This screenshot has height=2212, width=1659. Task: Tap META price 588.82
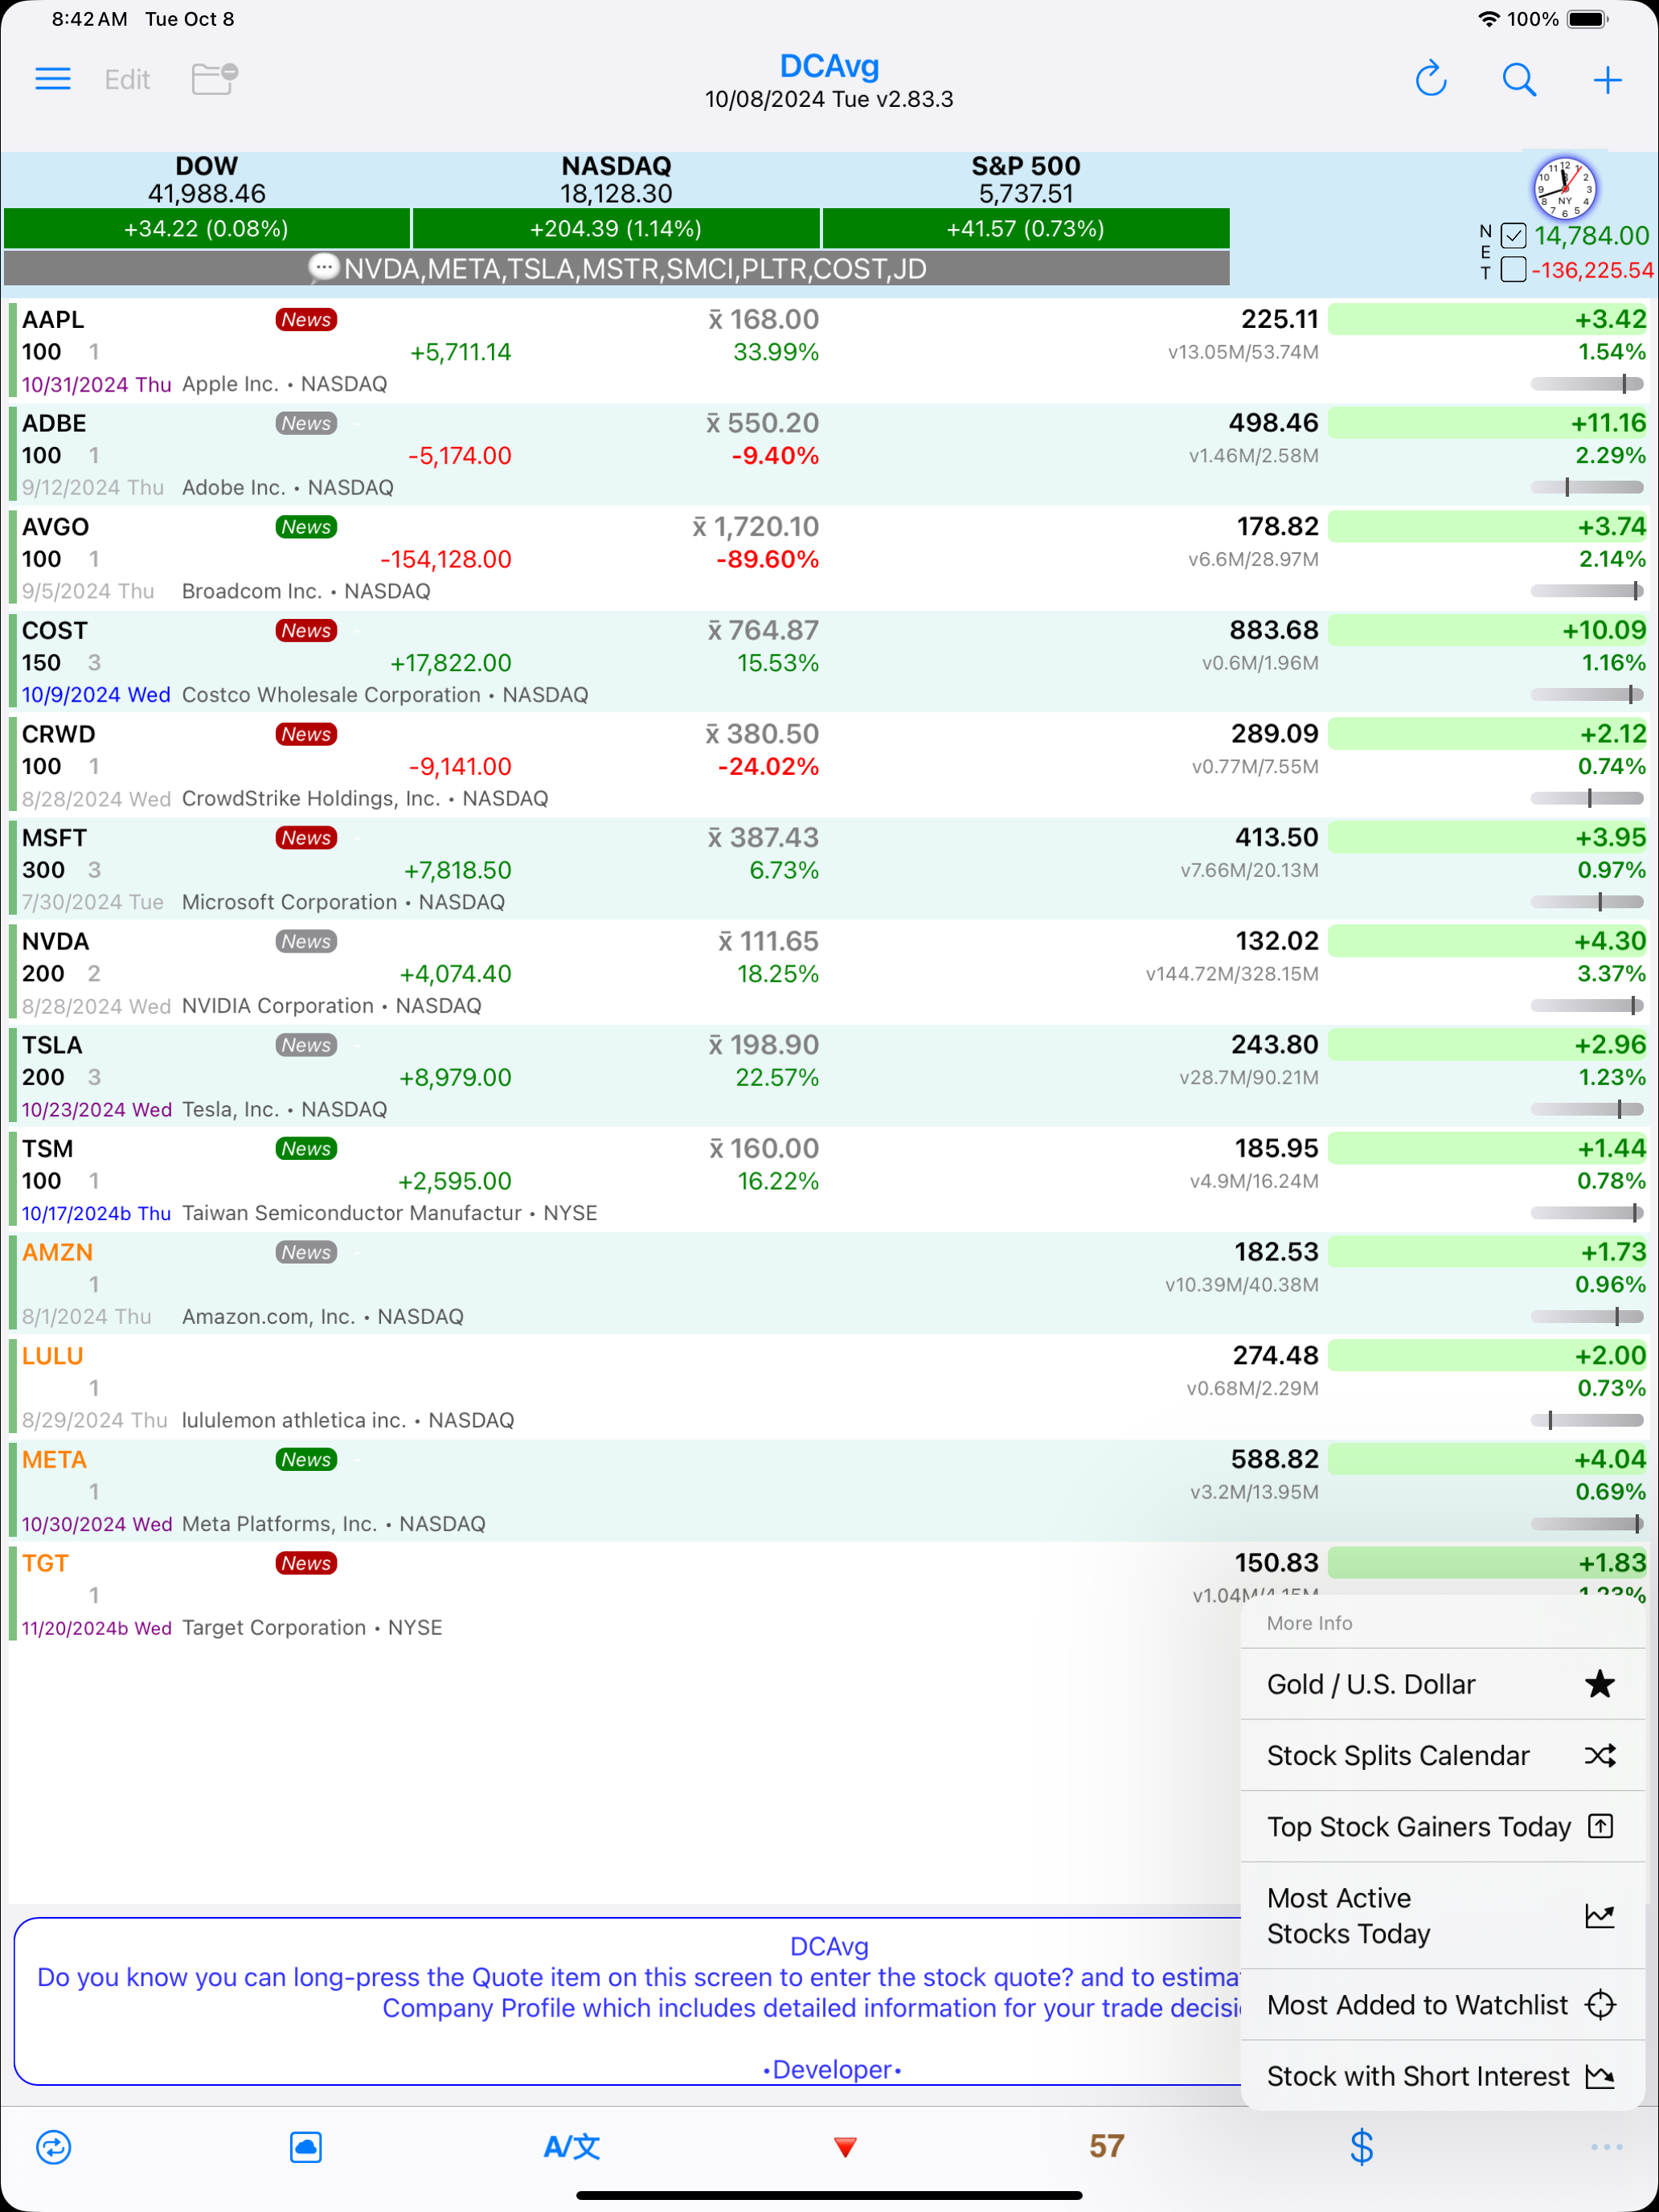pyautogui.click(x=1275, y=1459)
